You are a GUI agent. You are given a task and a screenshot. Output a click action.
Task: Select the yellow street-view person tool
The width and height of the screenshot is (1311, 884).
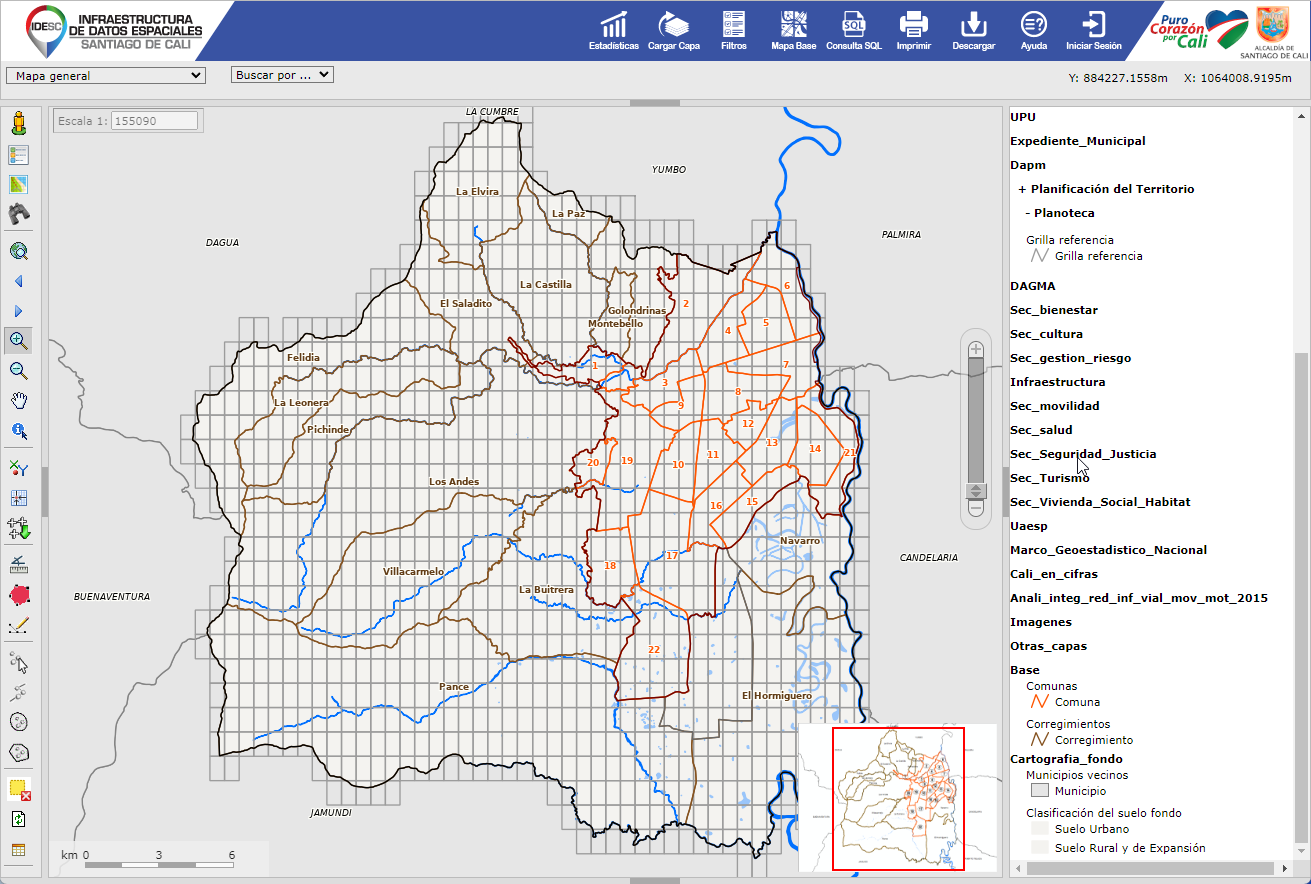(18, 124)
